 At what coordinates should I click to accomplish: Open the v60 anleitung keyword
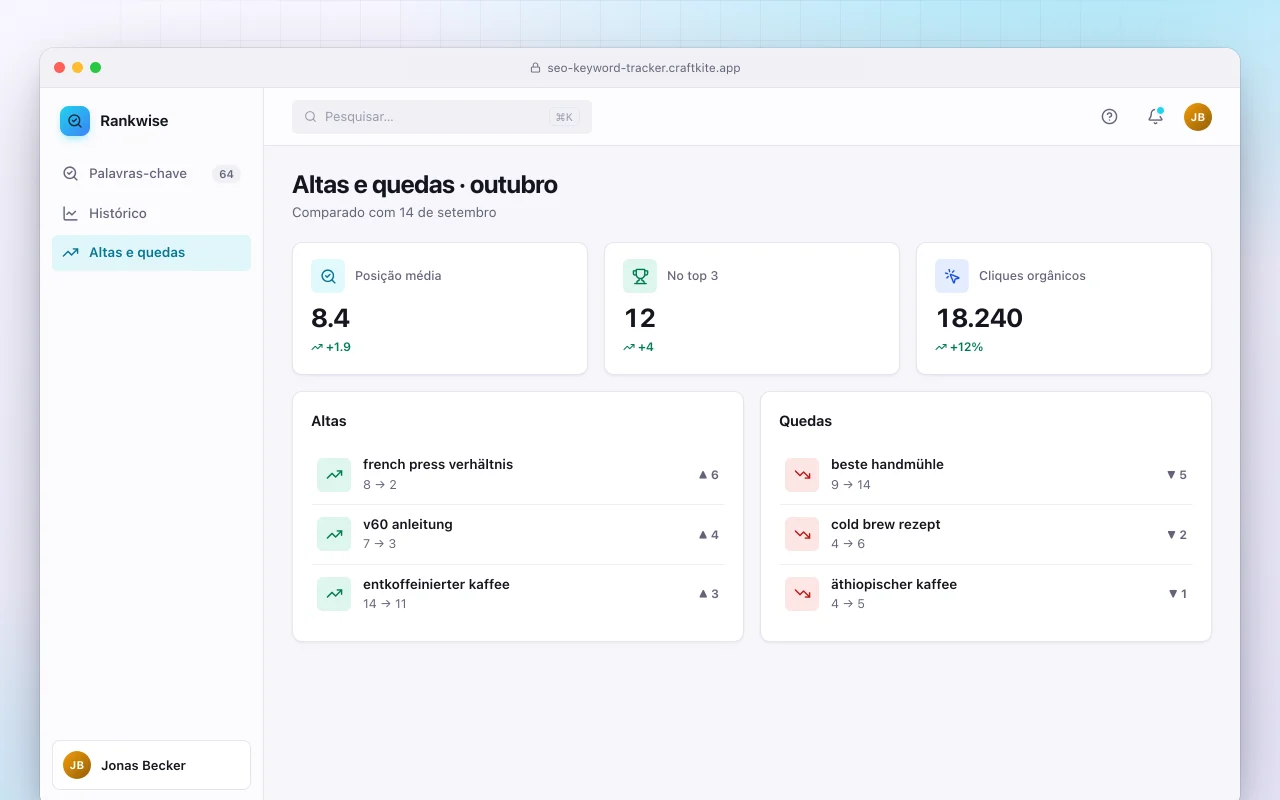pyautogui.click(x=518, y=534)
